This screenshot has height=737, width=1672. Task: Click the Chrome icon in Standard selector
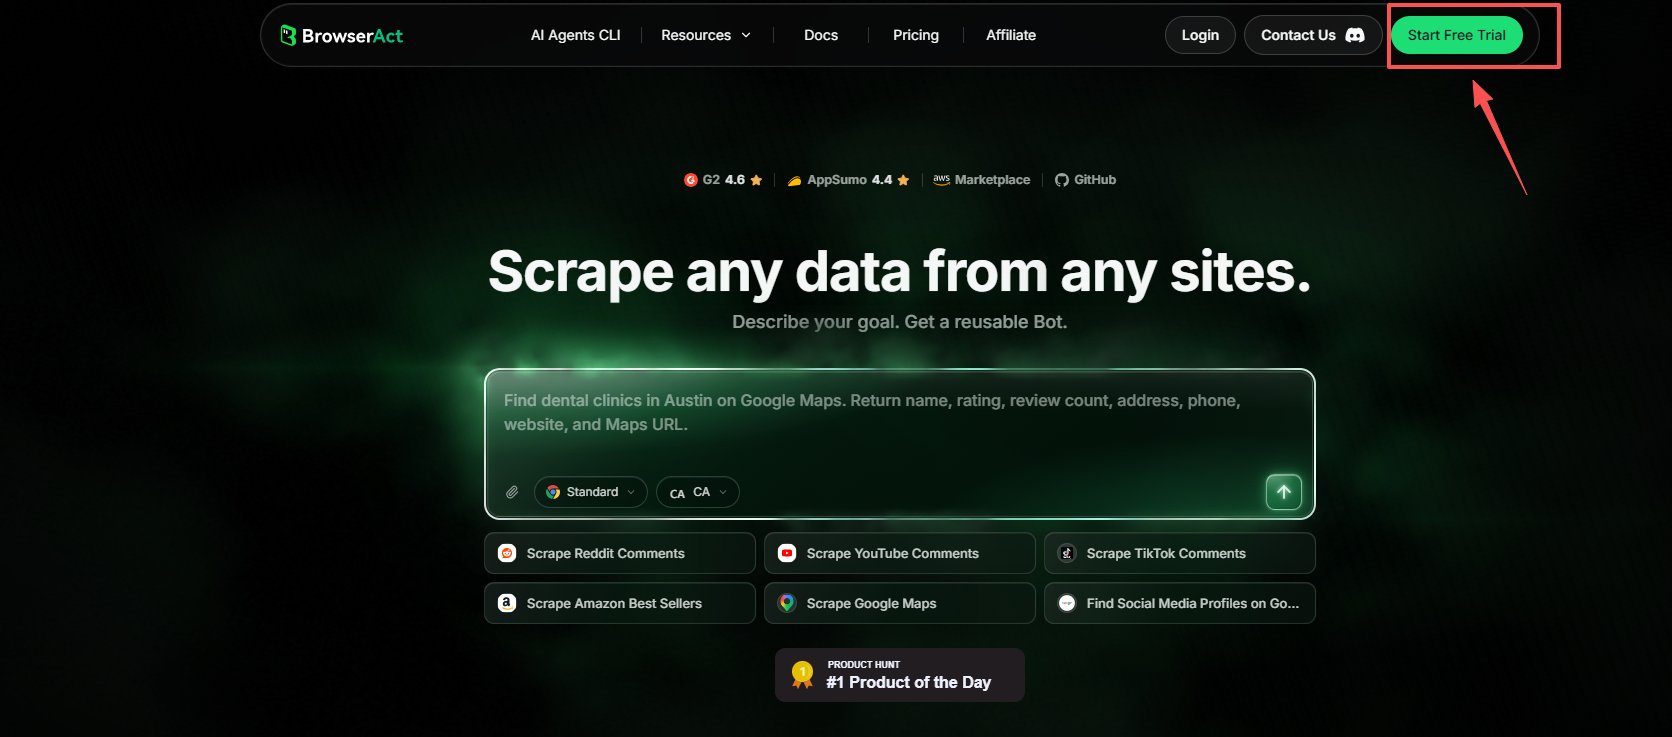coord(553,492)
